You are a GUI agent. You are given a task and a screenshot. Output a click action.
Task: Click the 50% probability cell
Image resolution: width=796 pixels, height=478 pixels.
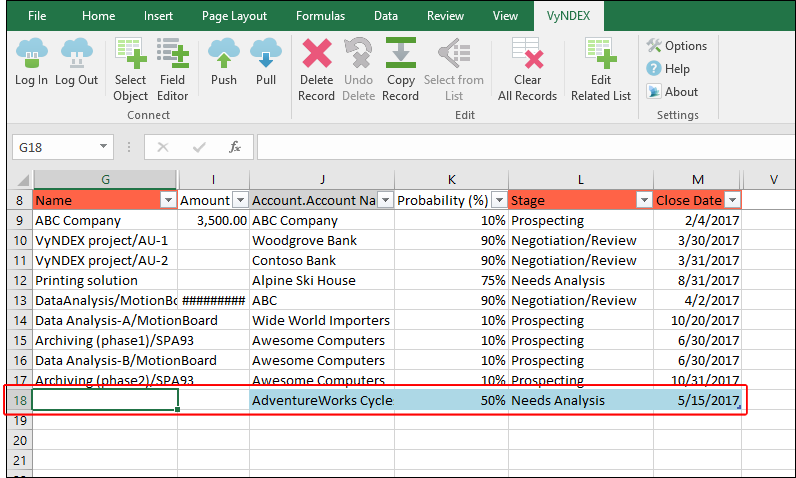point(451,400)
